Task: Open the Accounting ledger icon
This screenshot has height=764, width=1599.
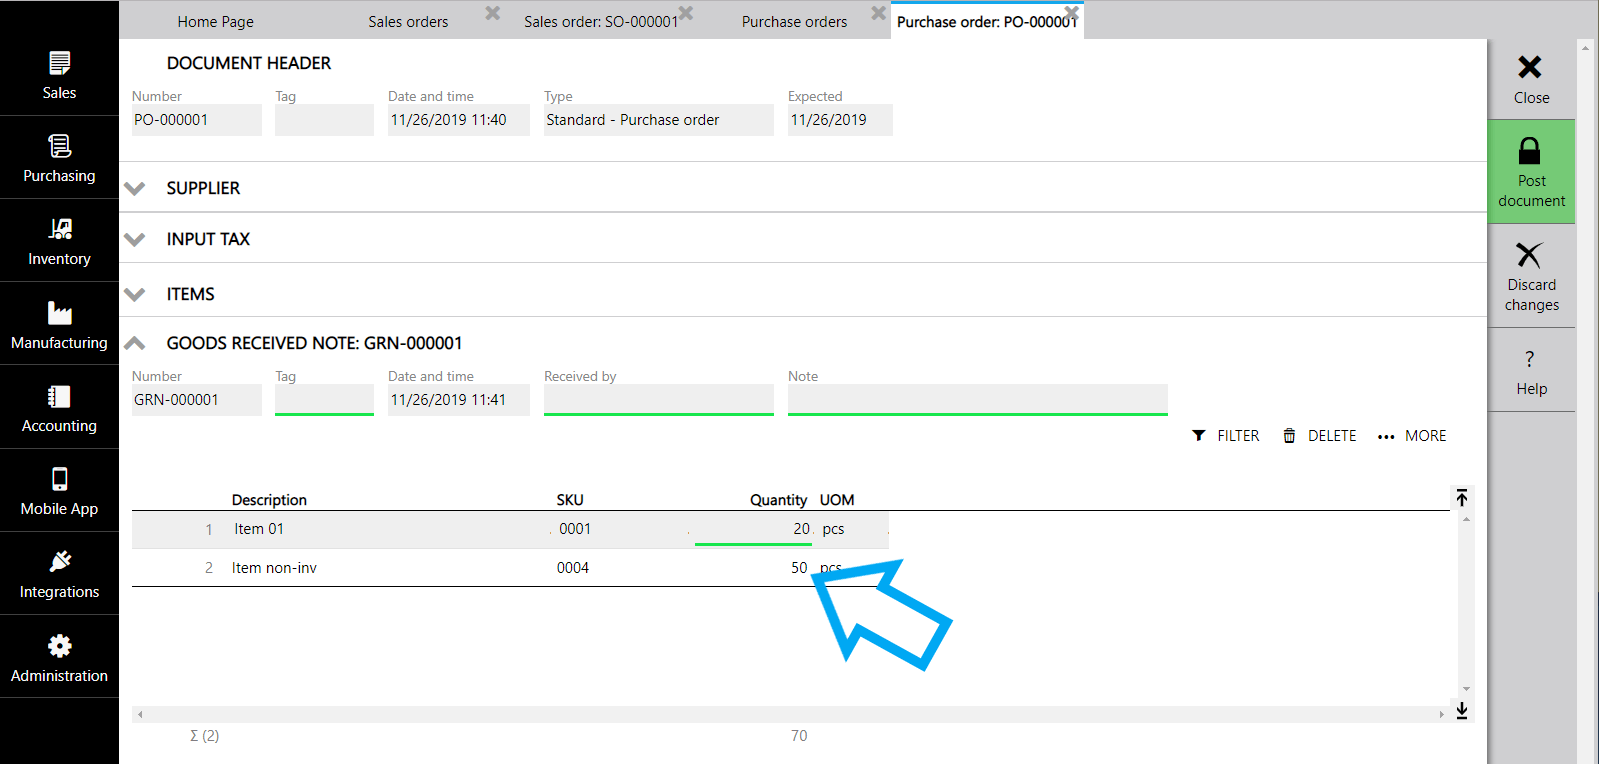Action: coord(59,397)
